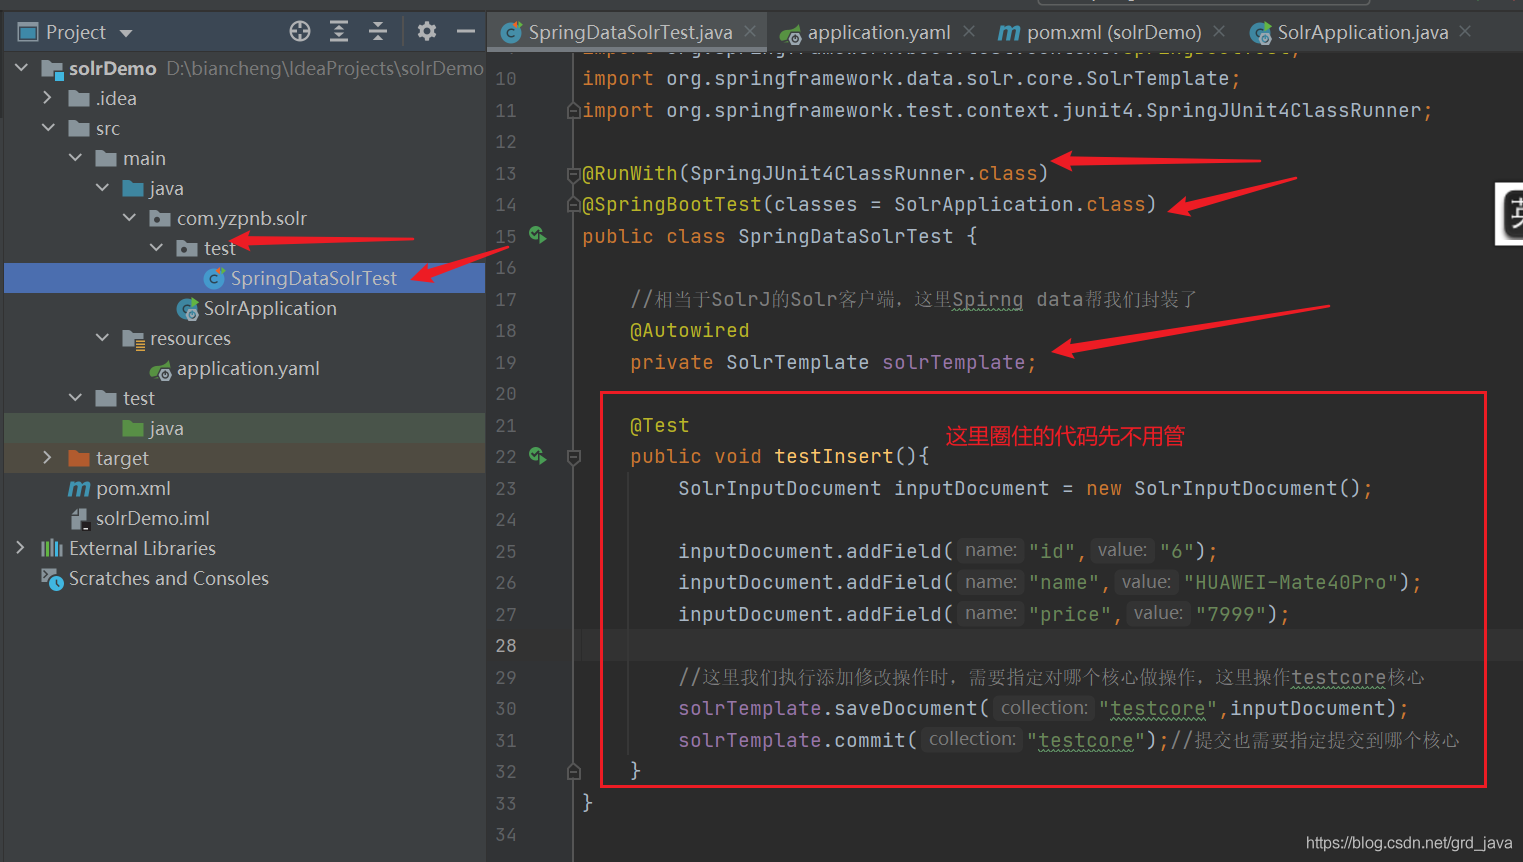Image resolution: width=1523 pixels, height=862 pixels.
Task: Collapse the java folder under main
Action: 102,188
